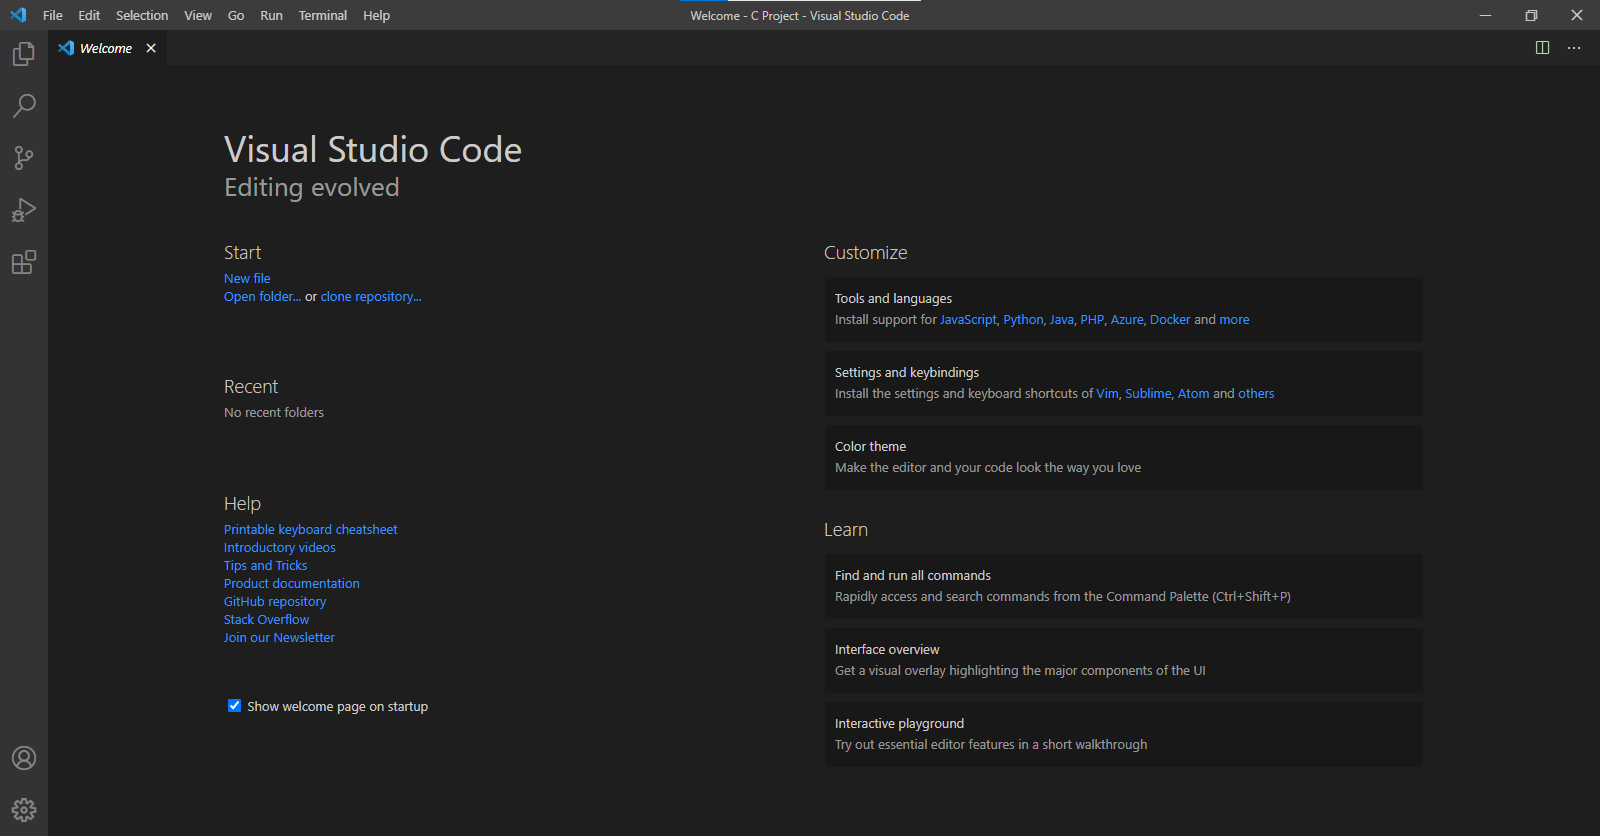Open the Interactive playground card

point(1123,734)
